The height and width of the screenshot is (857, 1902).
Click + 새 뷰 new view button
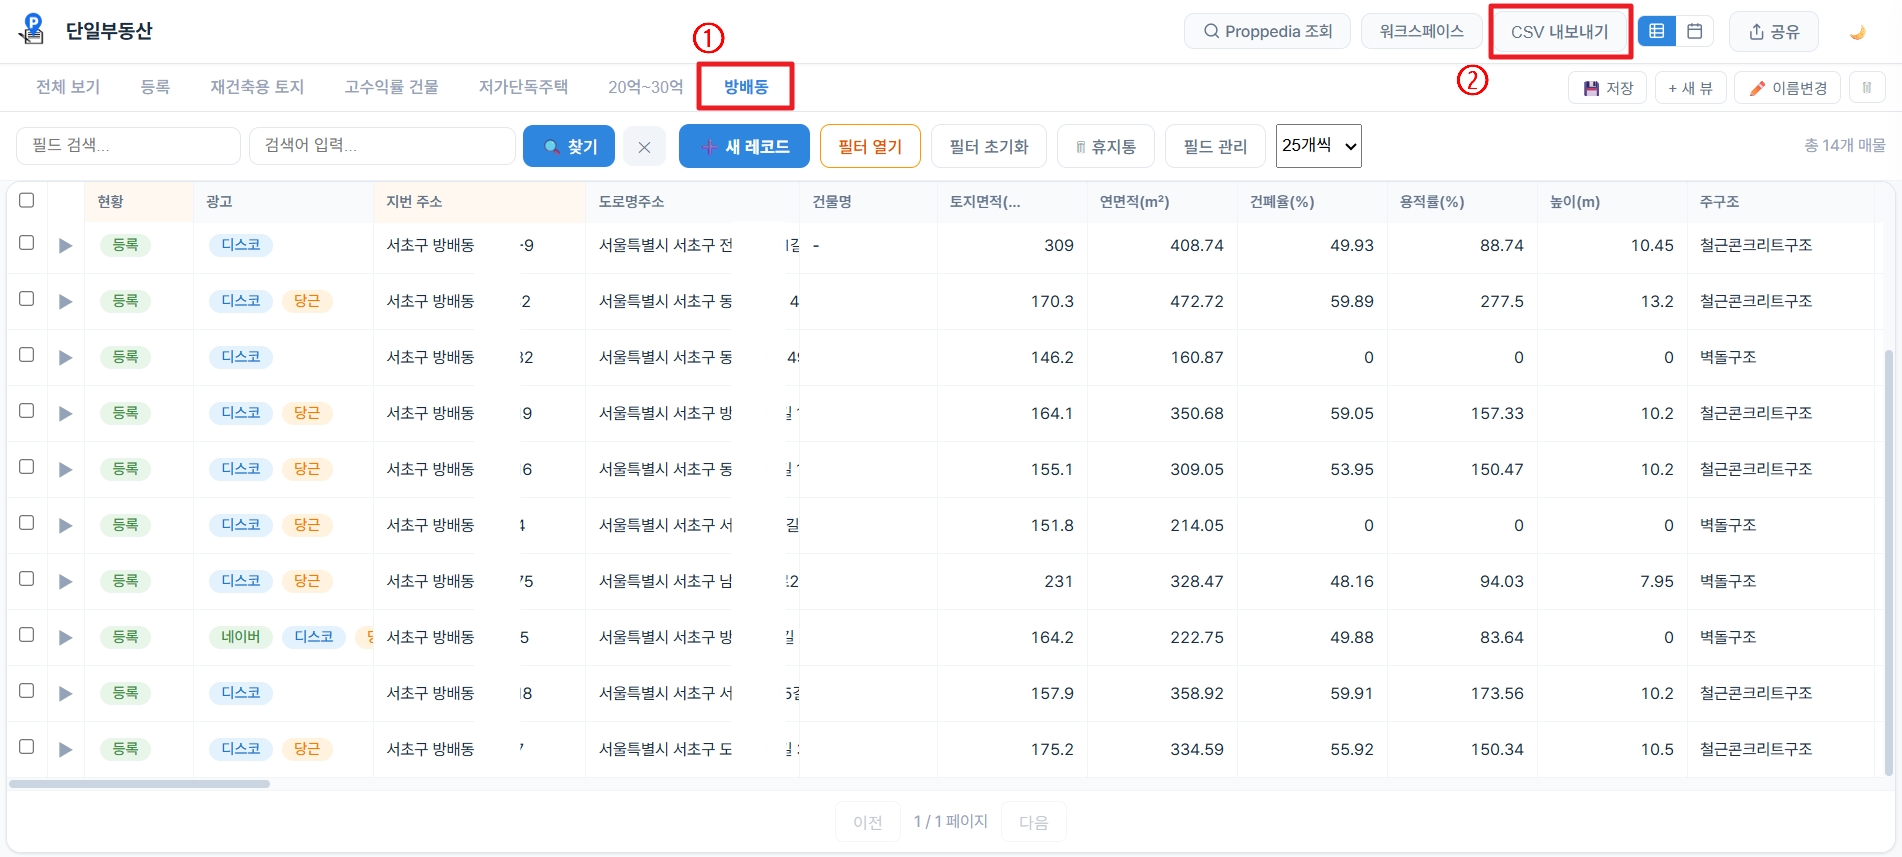1690,88
